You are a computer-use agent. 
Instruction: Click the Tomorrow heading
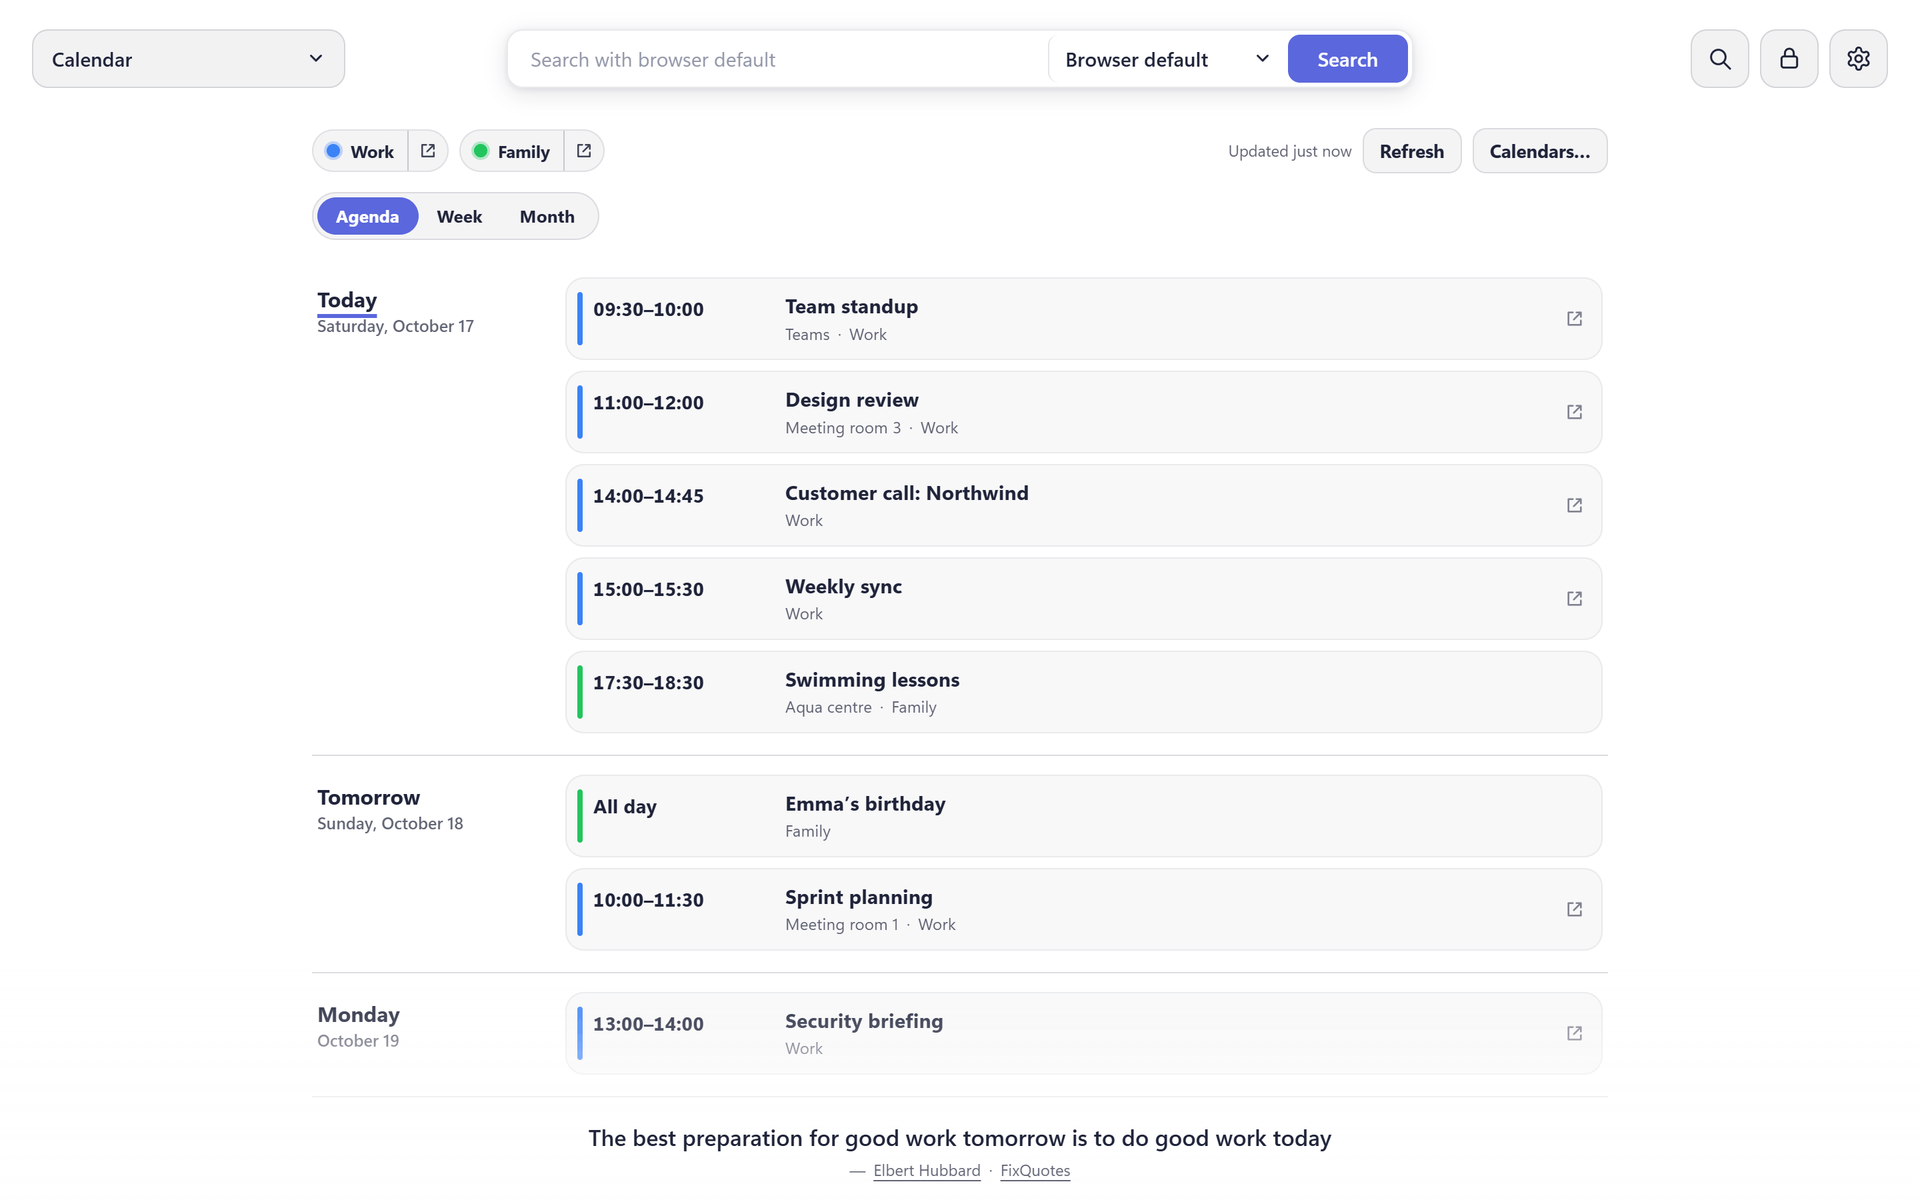click(368, 797)
